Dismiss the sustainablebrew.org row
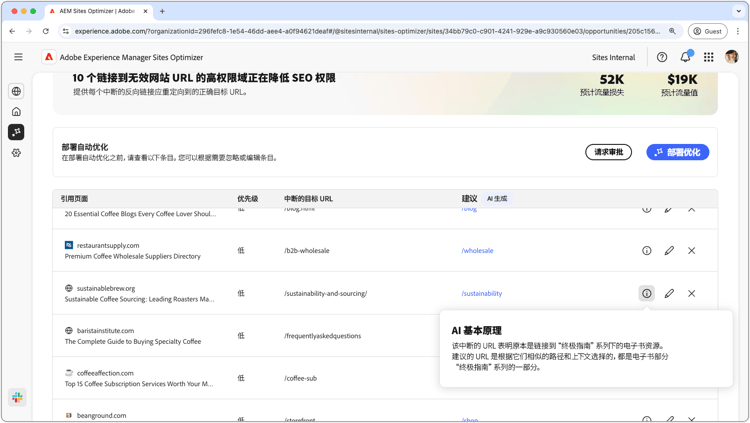Viewport: 750px width, 423px height. [692, 293]
